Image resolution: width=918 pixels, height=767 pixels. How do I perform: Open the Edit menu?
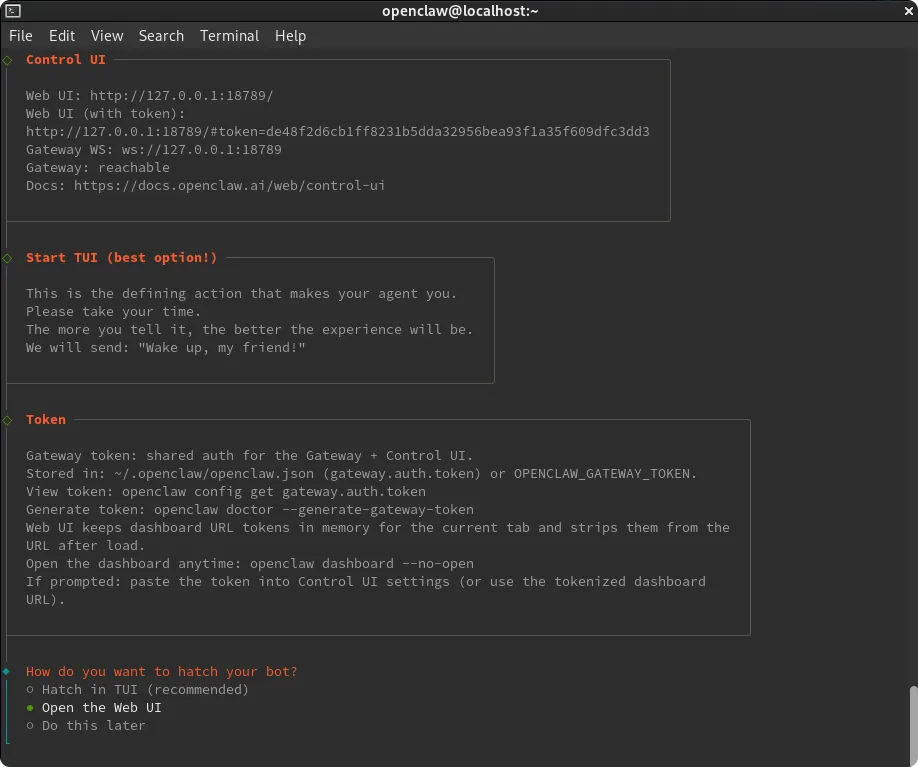61,36
